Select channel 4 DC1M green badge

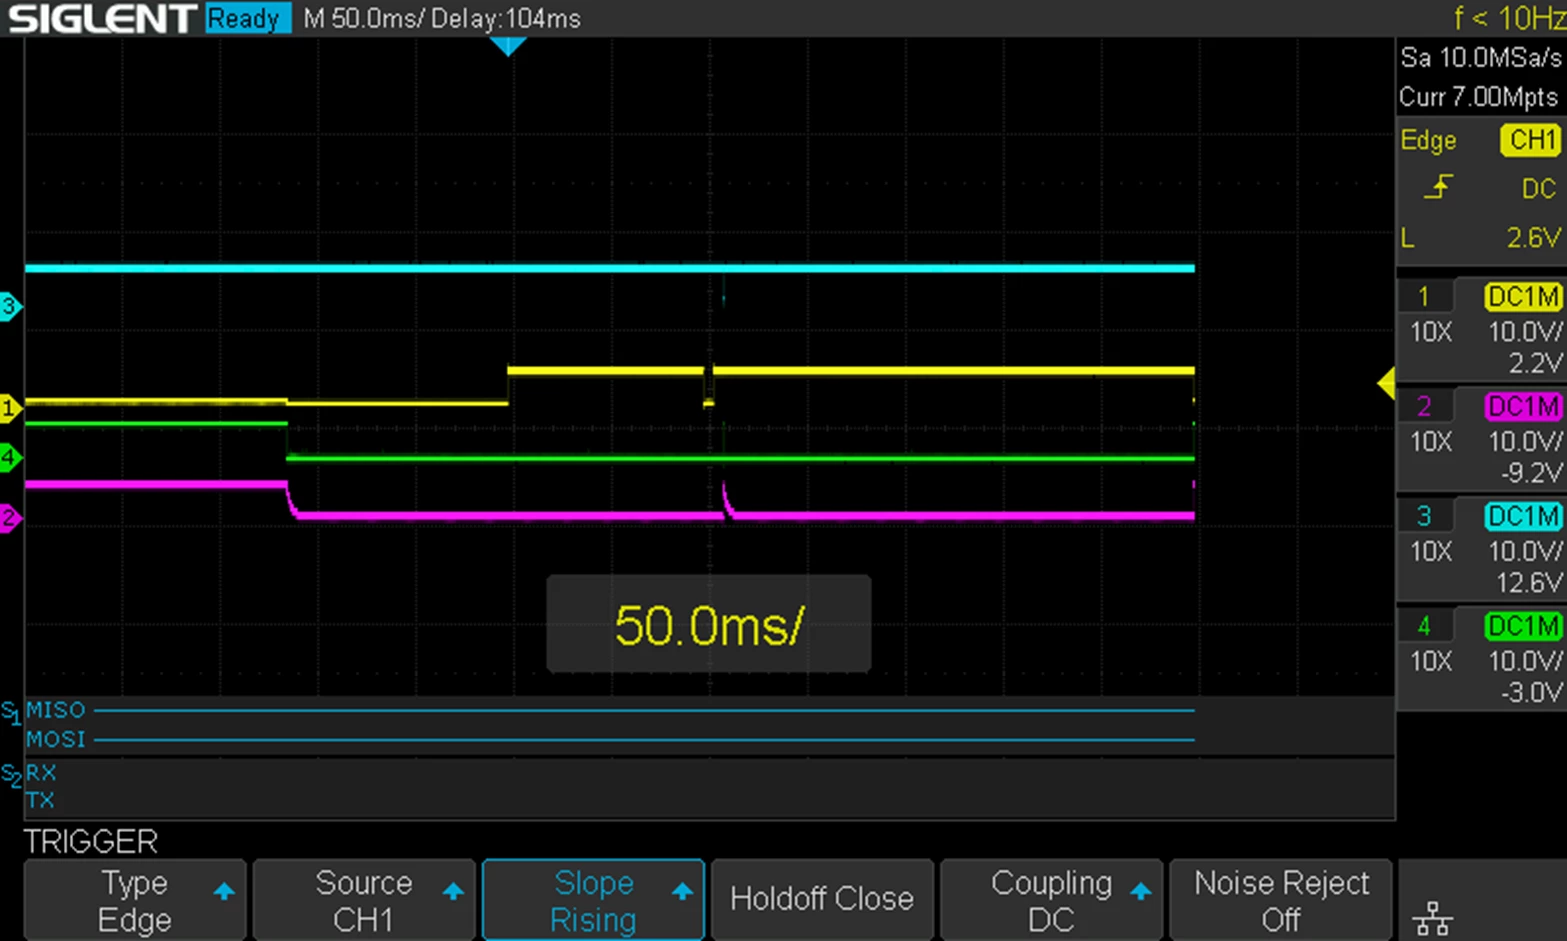point(1523,627)
